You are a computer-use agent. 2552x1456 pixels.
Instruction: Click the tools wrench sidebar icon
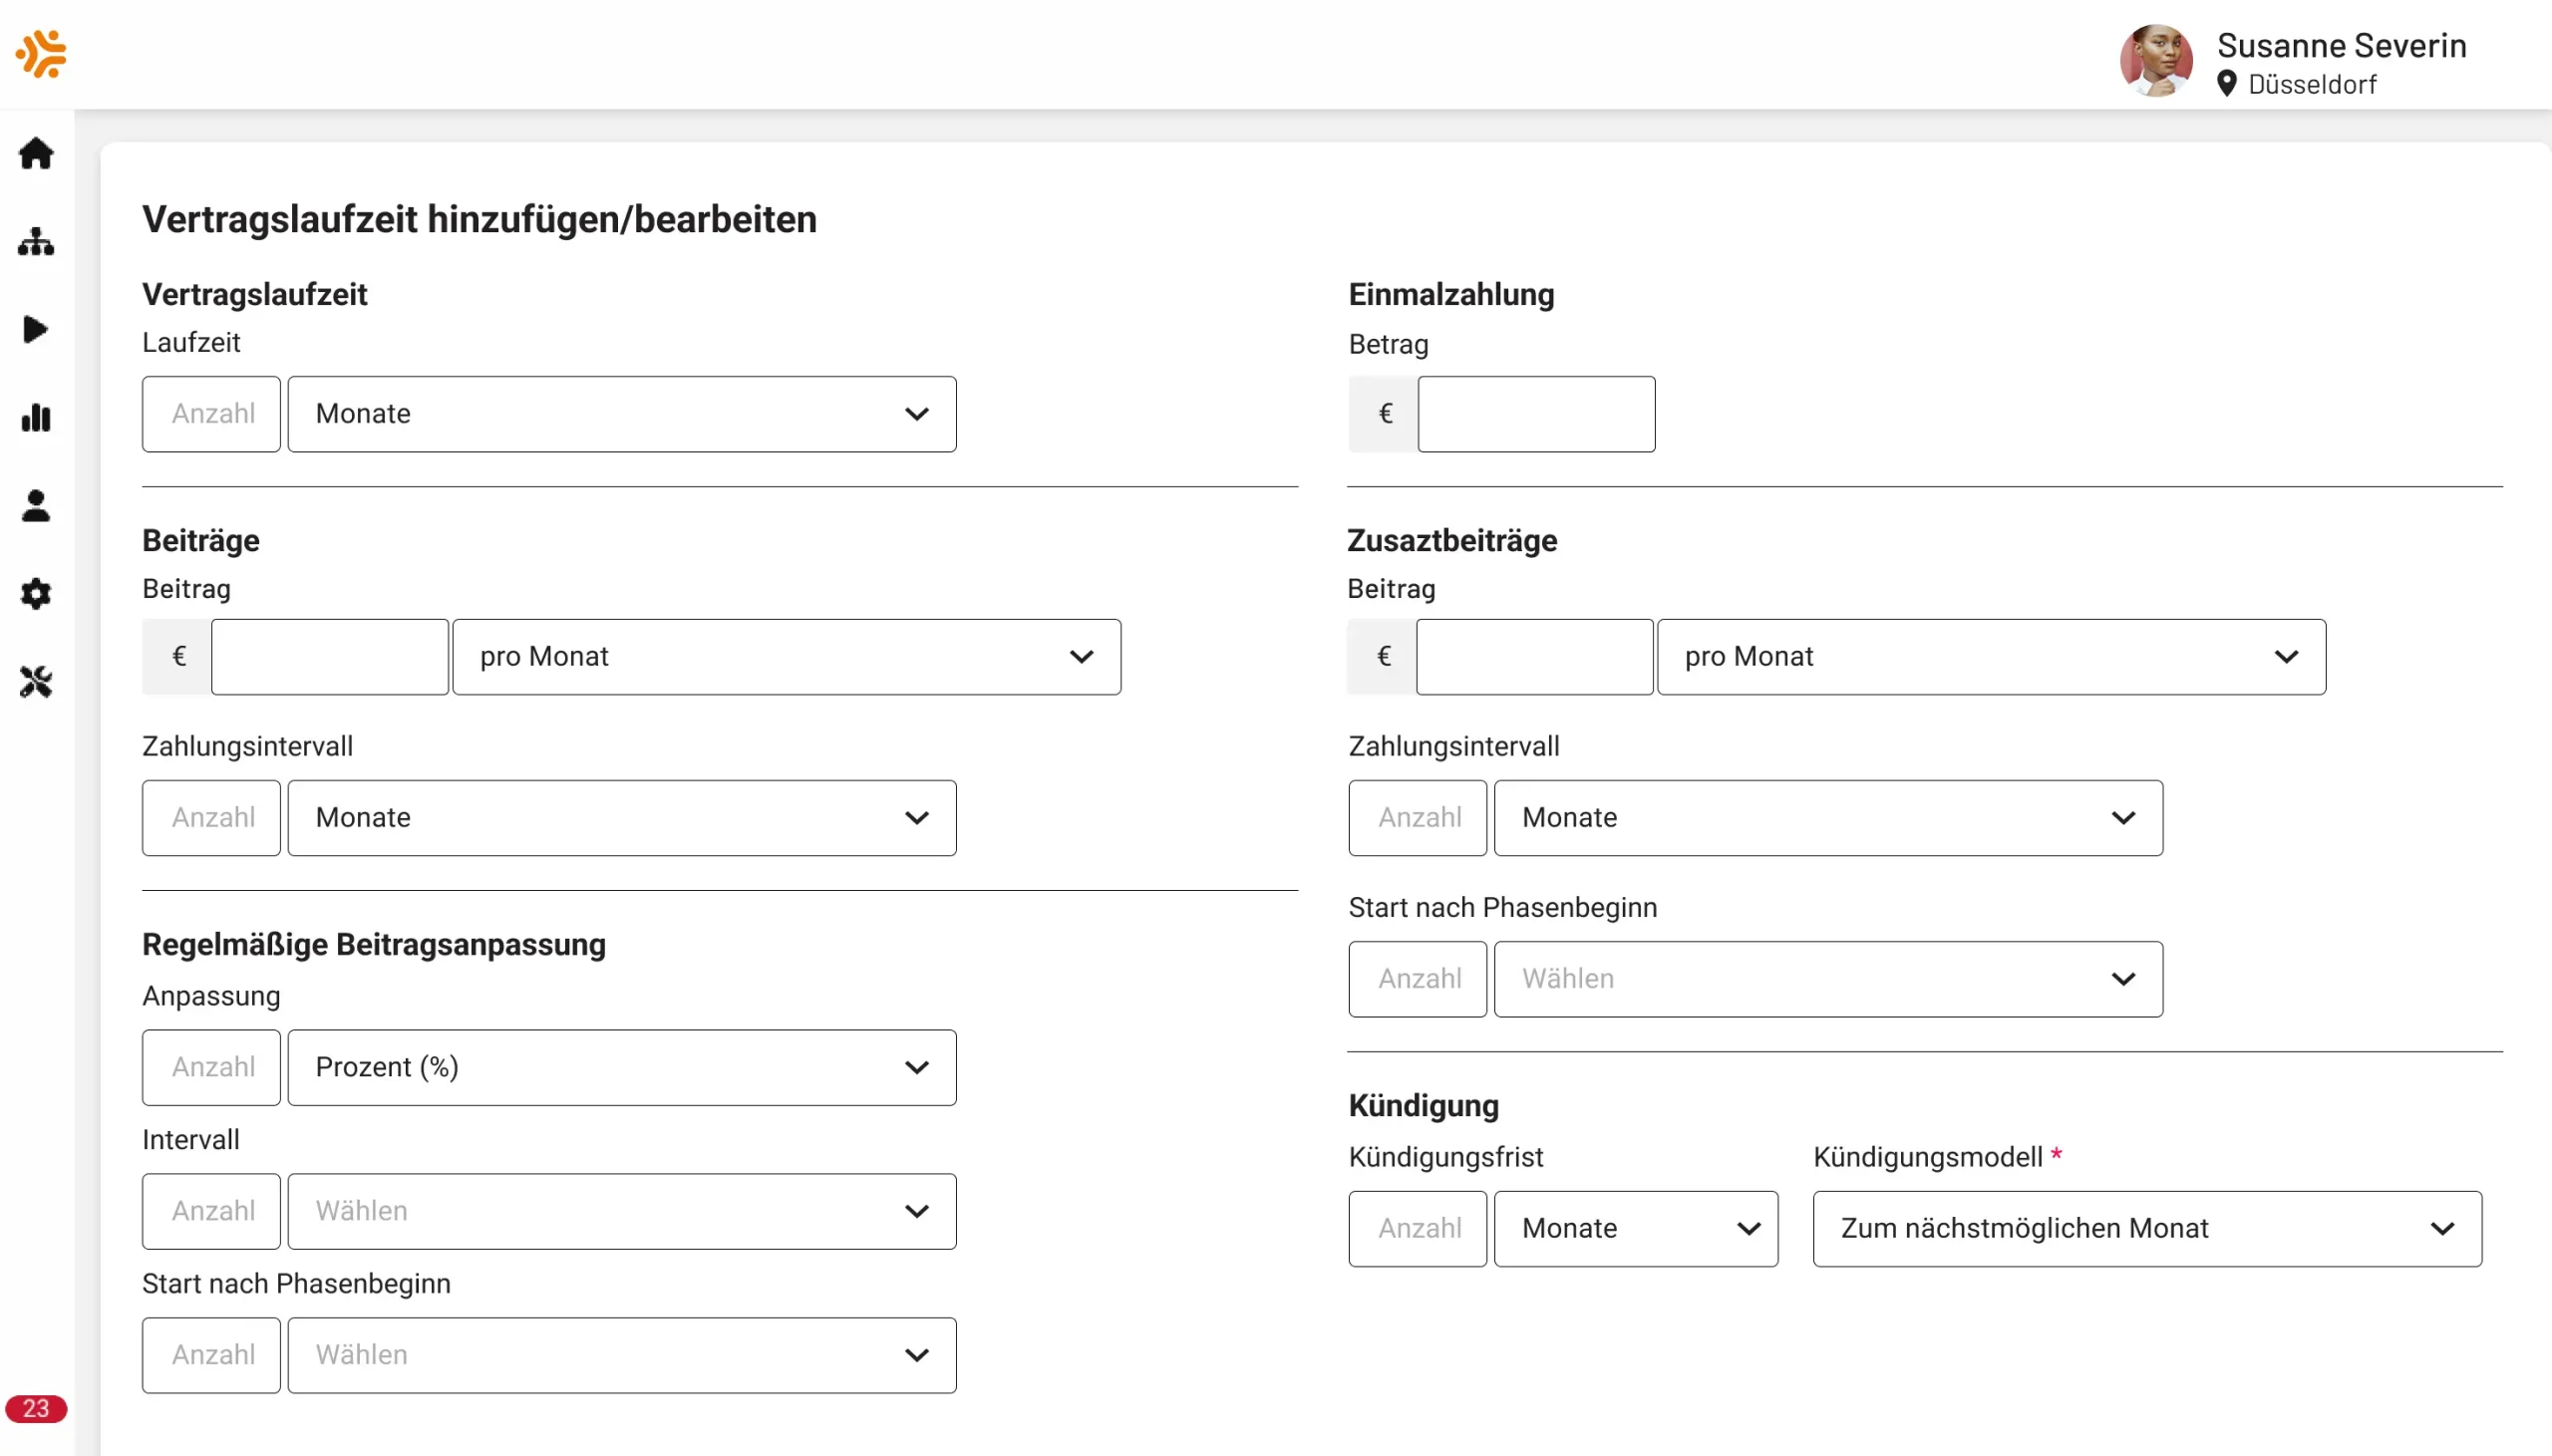(x=36, y=682)
